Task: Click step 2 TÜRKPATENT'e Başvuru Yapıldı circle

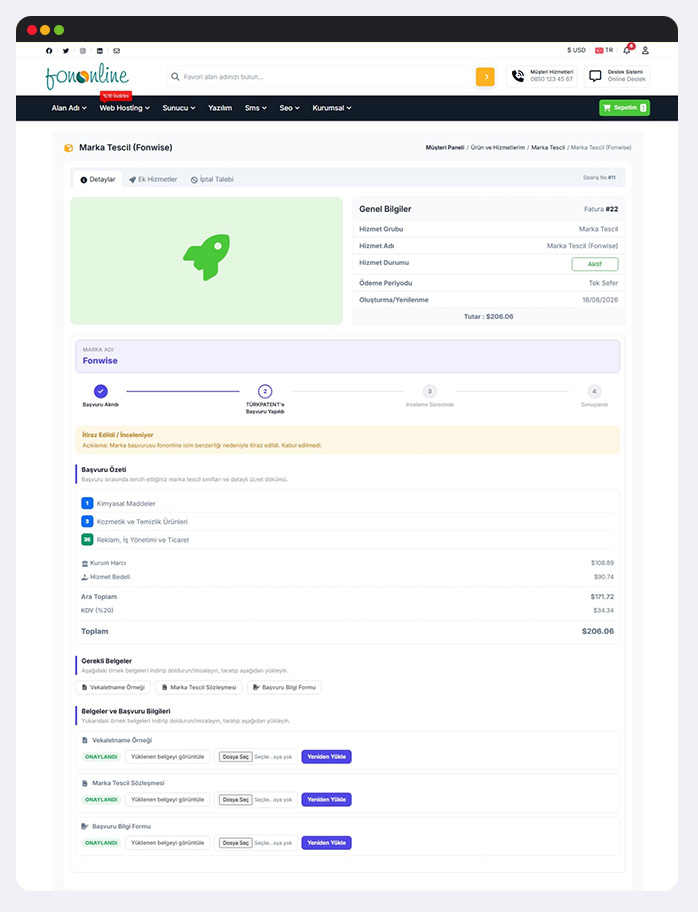Action: [265, 391]
